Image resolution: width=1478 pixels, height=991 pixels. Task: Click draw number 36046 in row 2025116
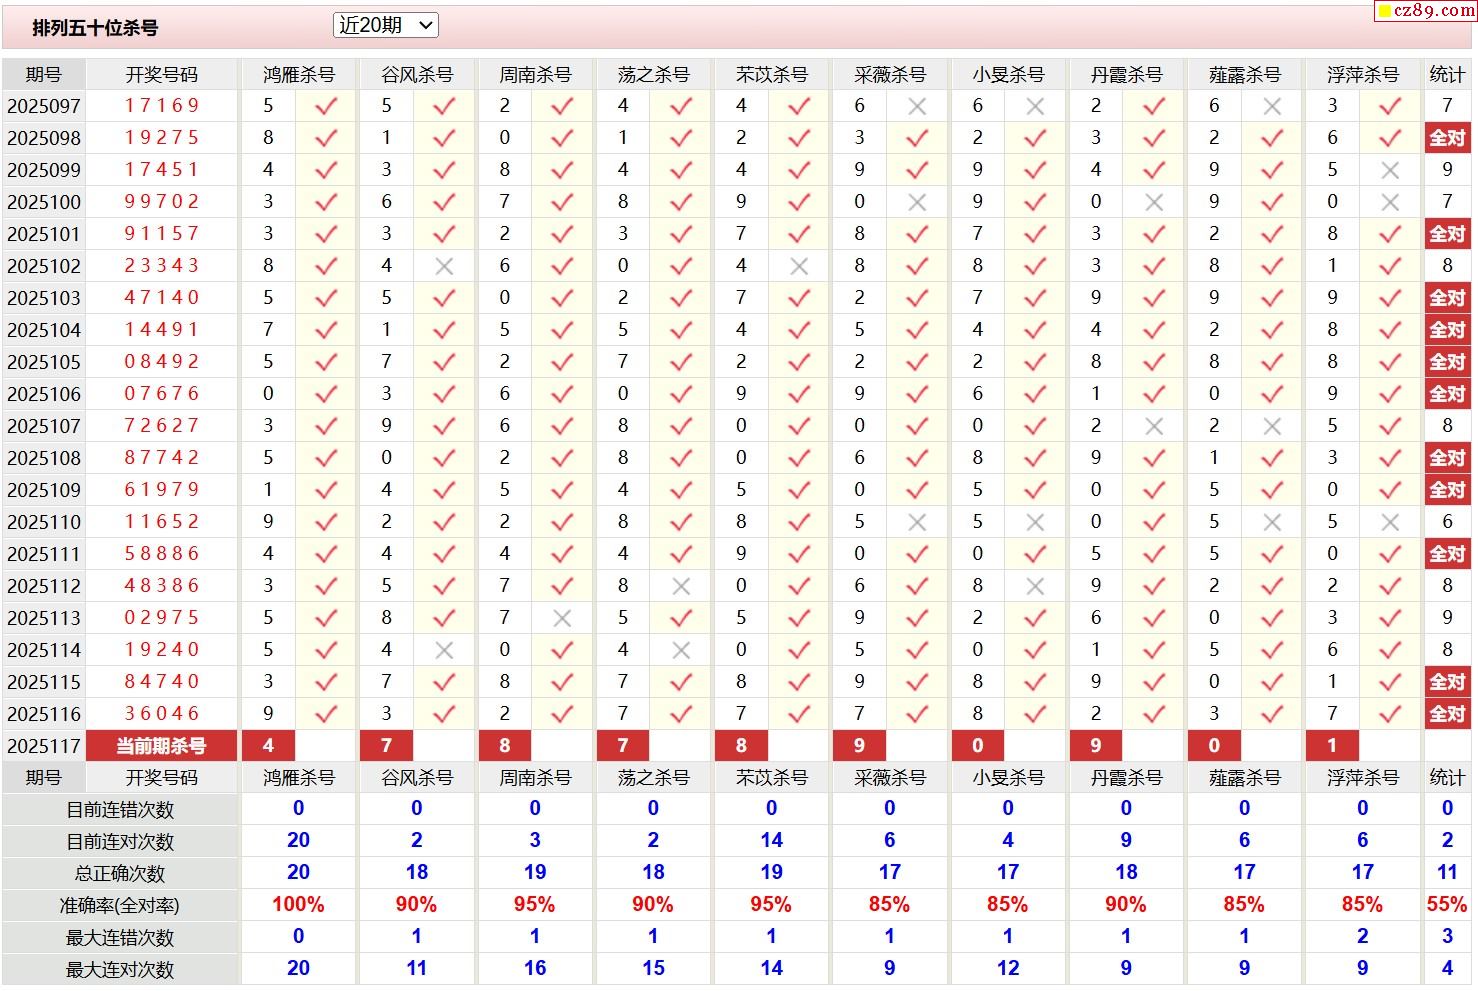tap(162, 714)
